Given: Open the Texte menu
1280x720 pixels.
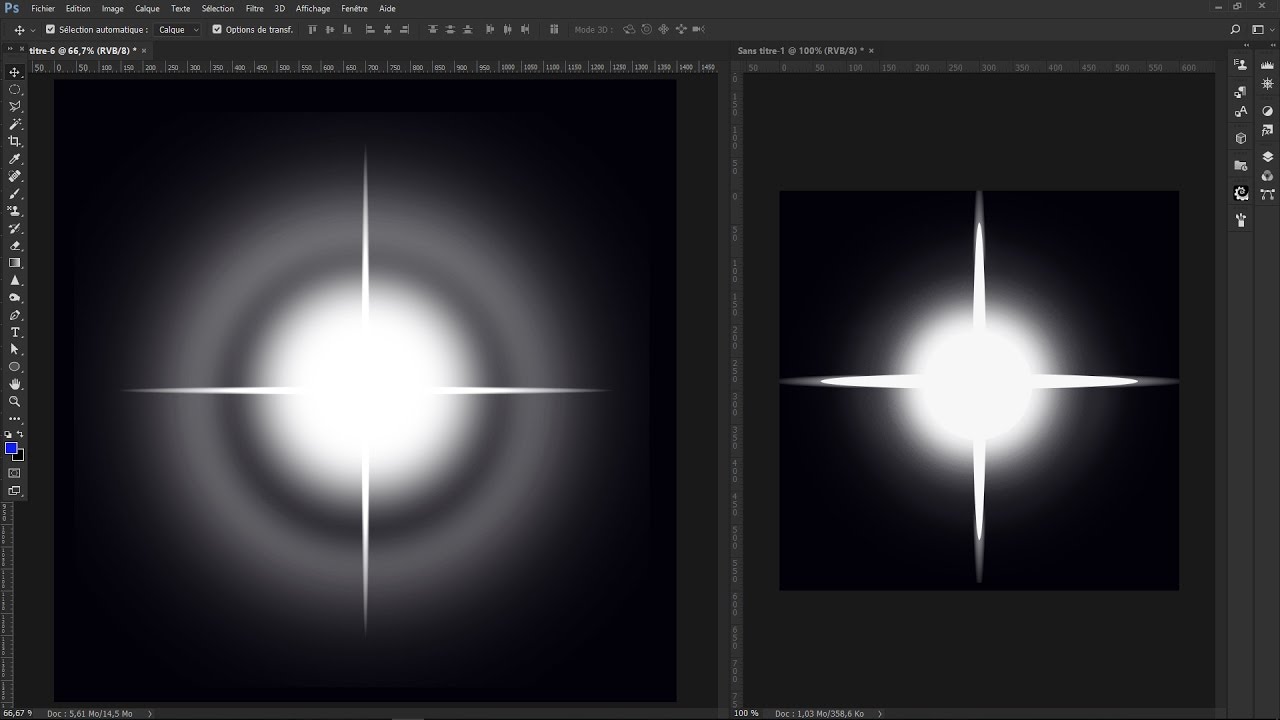Looking at the screenshot, I should point(180,8).
